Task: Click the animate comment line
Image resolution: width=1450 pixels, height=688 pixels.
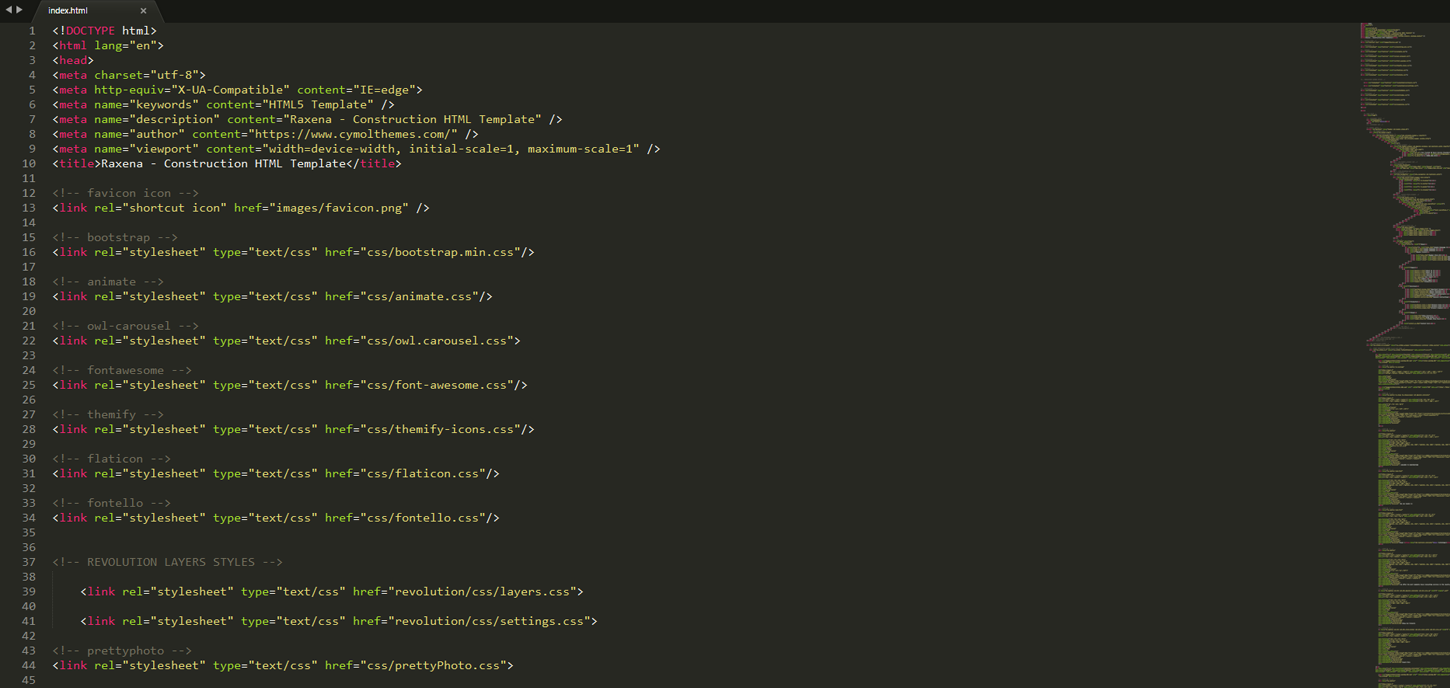Action: tap(108, 281)
